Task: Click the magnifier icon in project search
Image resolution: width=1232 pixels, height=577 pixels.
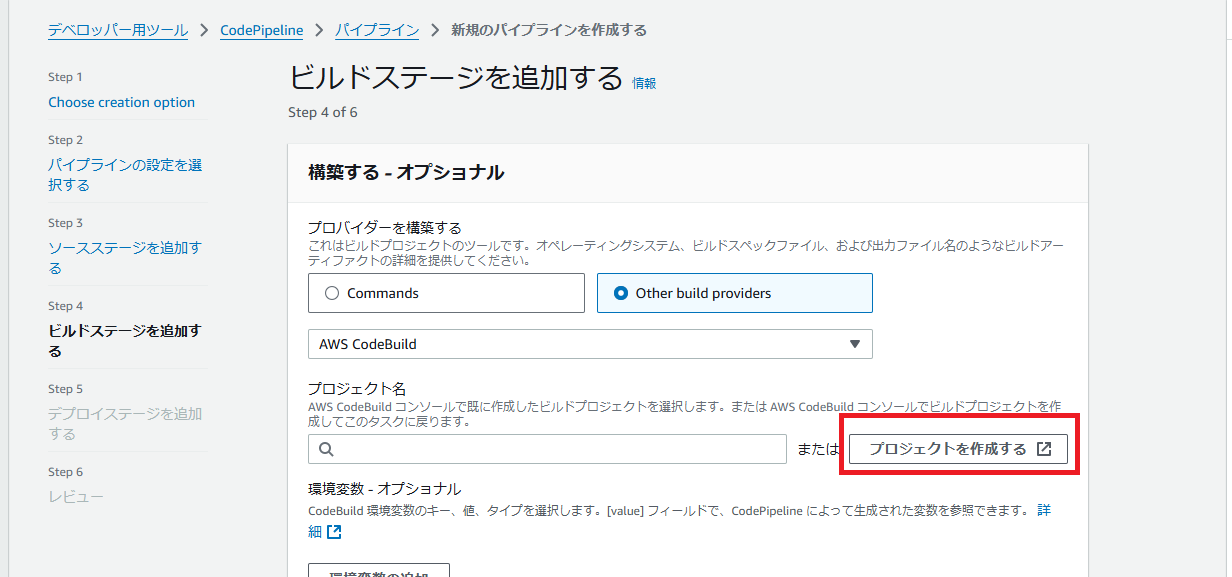Action: pos(326,449)
